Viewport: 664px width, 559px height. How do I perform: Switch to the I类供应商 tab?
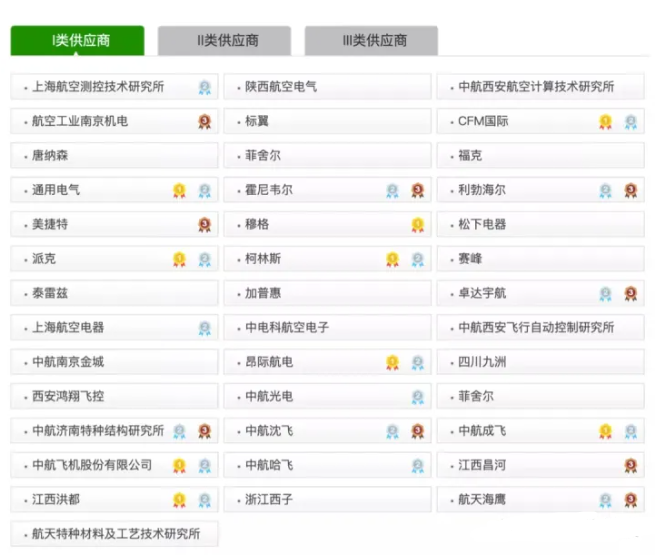coord(77,40)
